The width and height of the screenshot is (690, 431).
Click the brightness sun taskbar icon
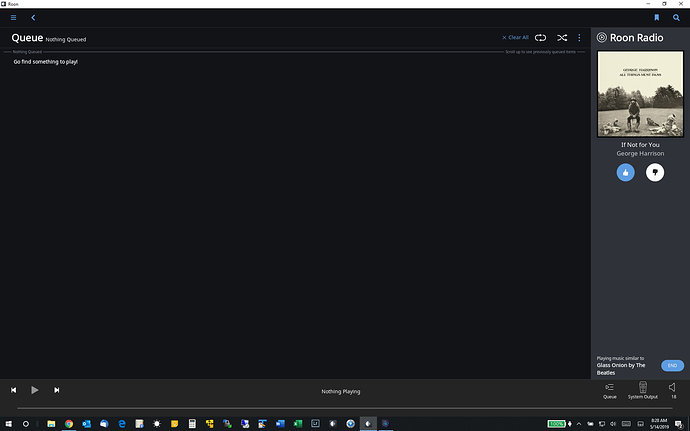click(157, 424)
